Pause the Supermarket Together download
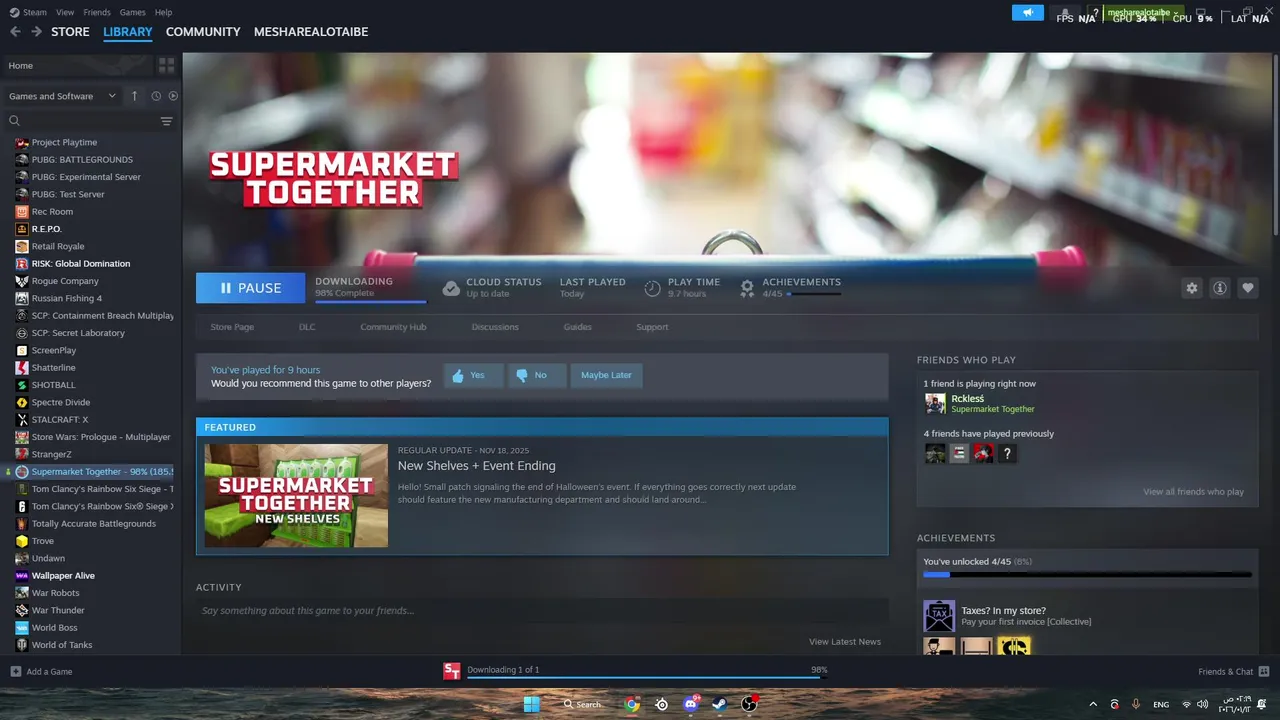Screen dimensions: 1280x720 coord(250,288)
